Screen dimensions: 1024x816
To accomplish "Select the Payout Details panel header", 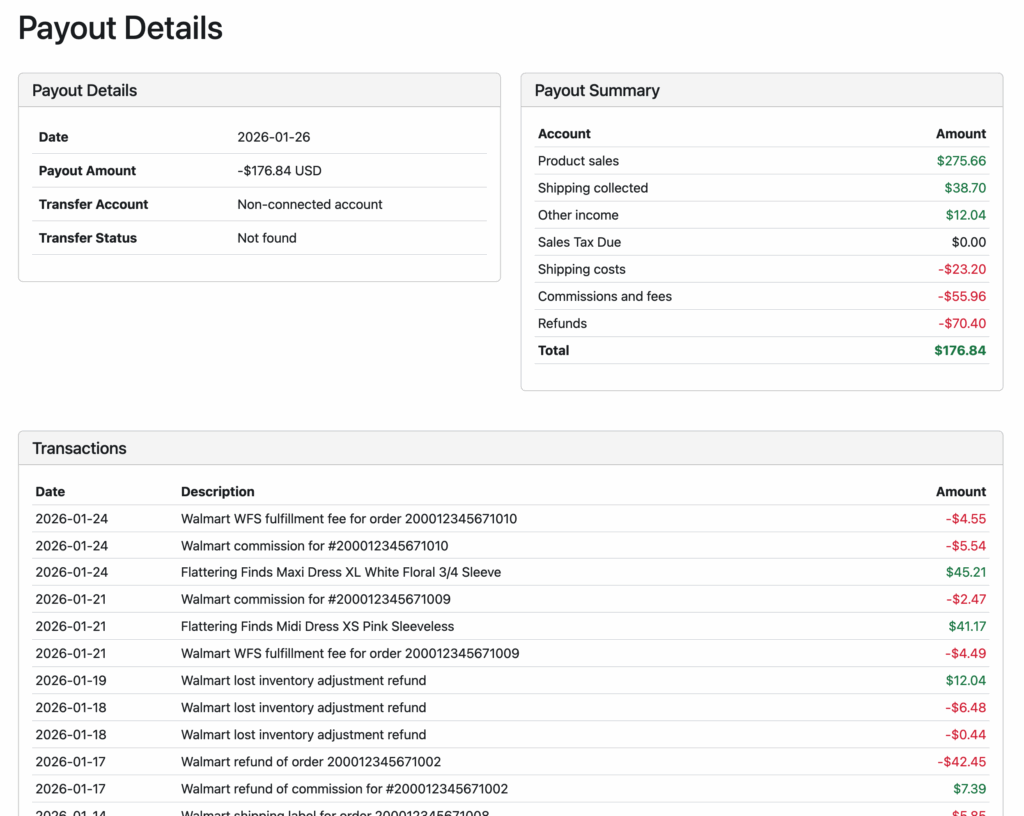I will 85,90.
